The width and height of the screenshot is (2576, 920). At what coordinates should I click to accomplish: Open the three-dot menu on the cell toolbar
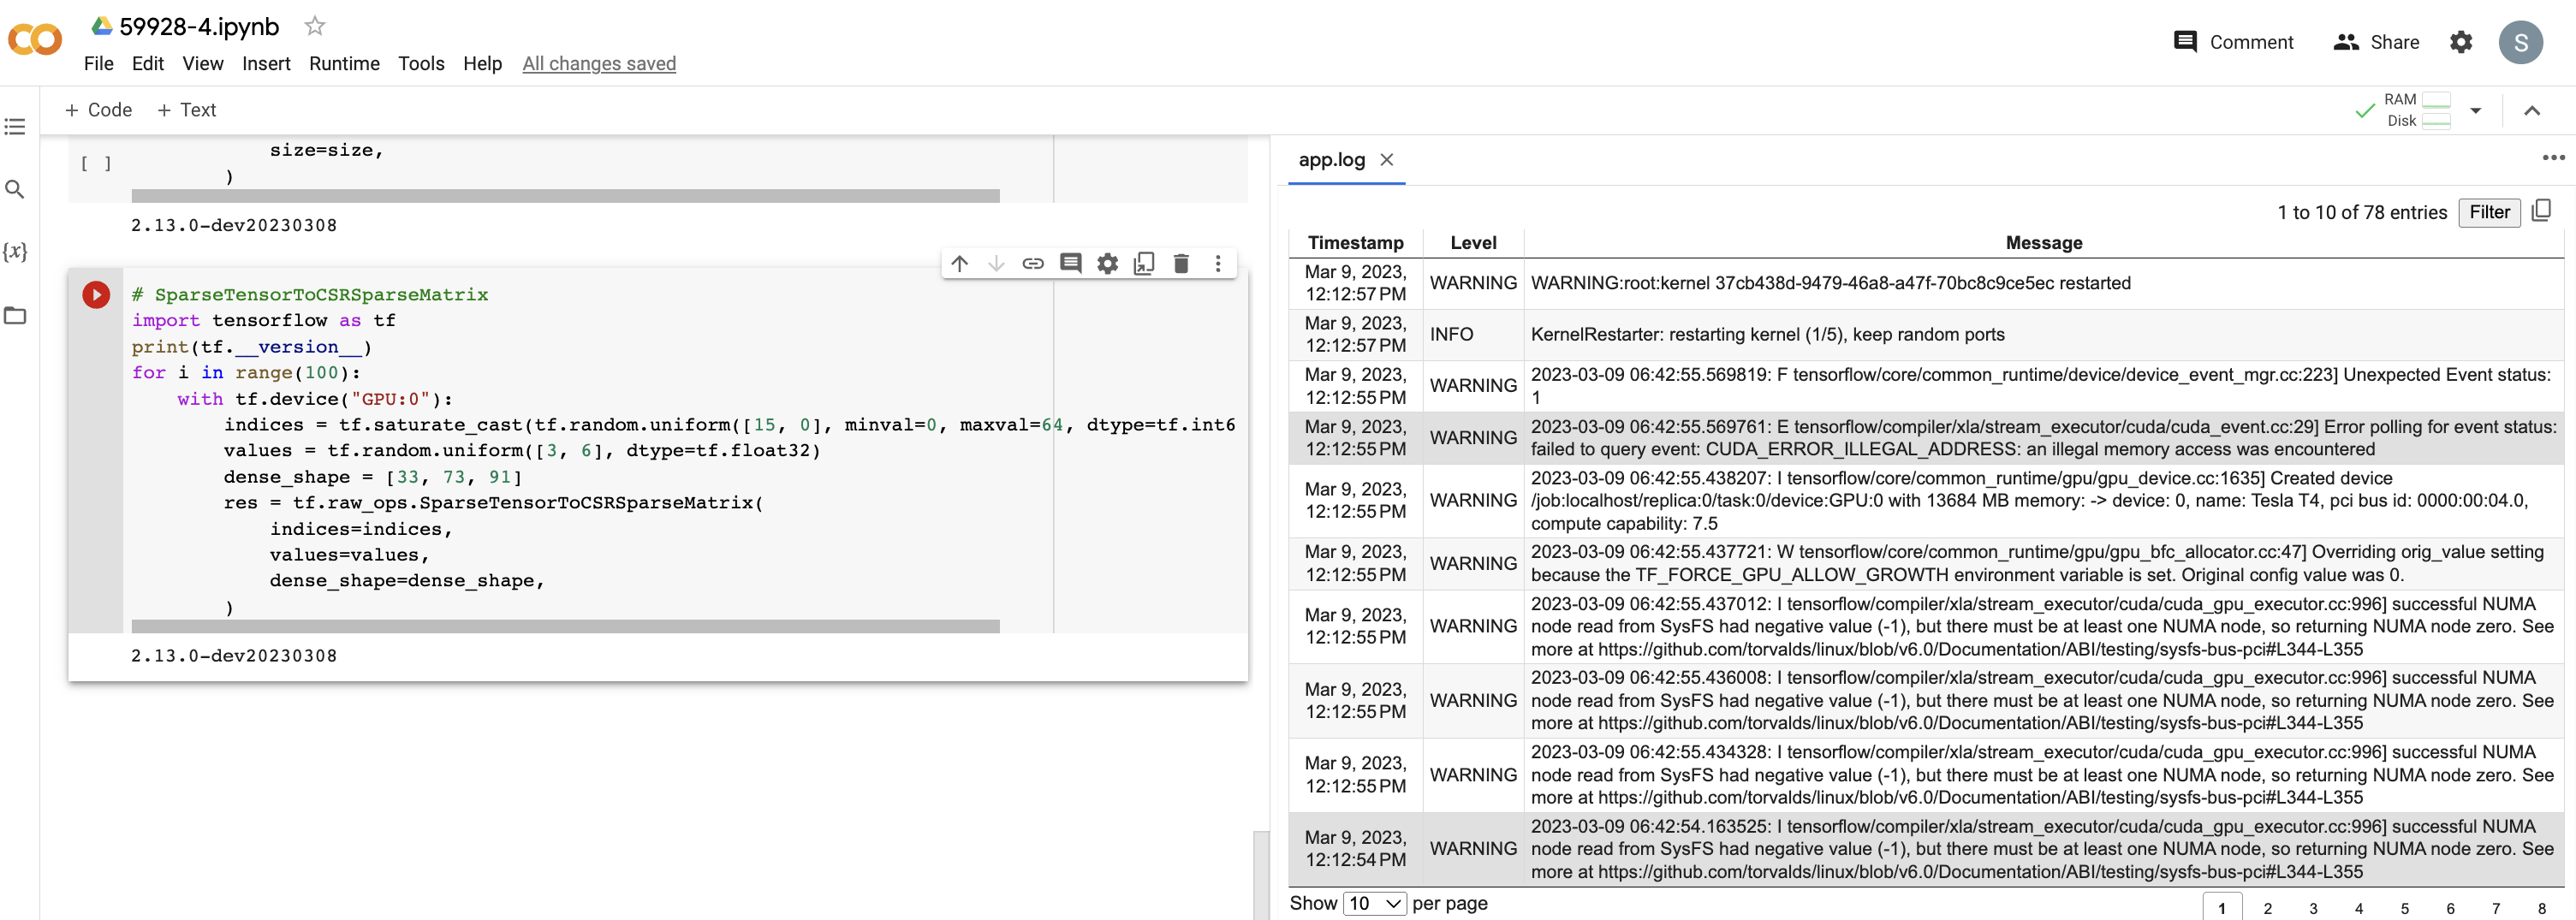1218,263
